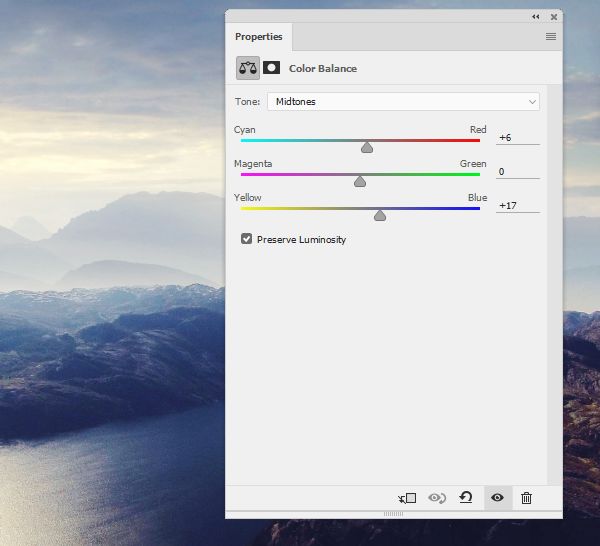This screenshot has height=546, width=600.
Task: Uncheck the Preserve Luminosity checkbox
Action: coord(246,239)
